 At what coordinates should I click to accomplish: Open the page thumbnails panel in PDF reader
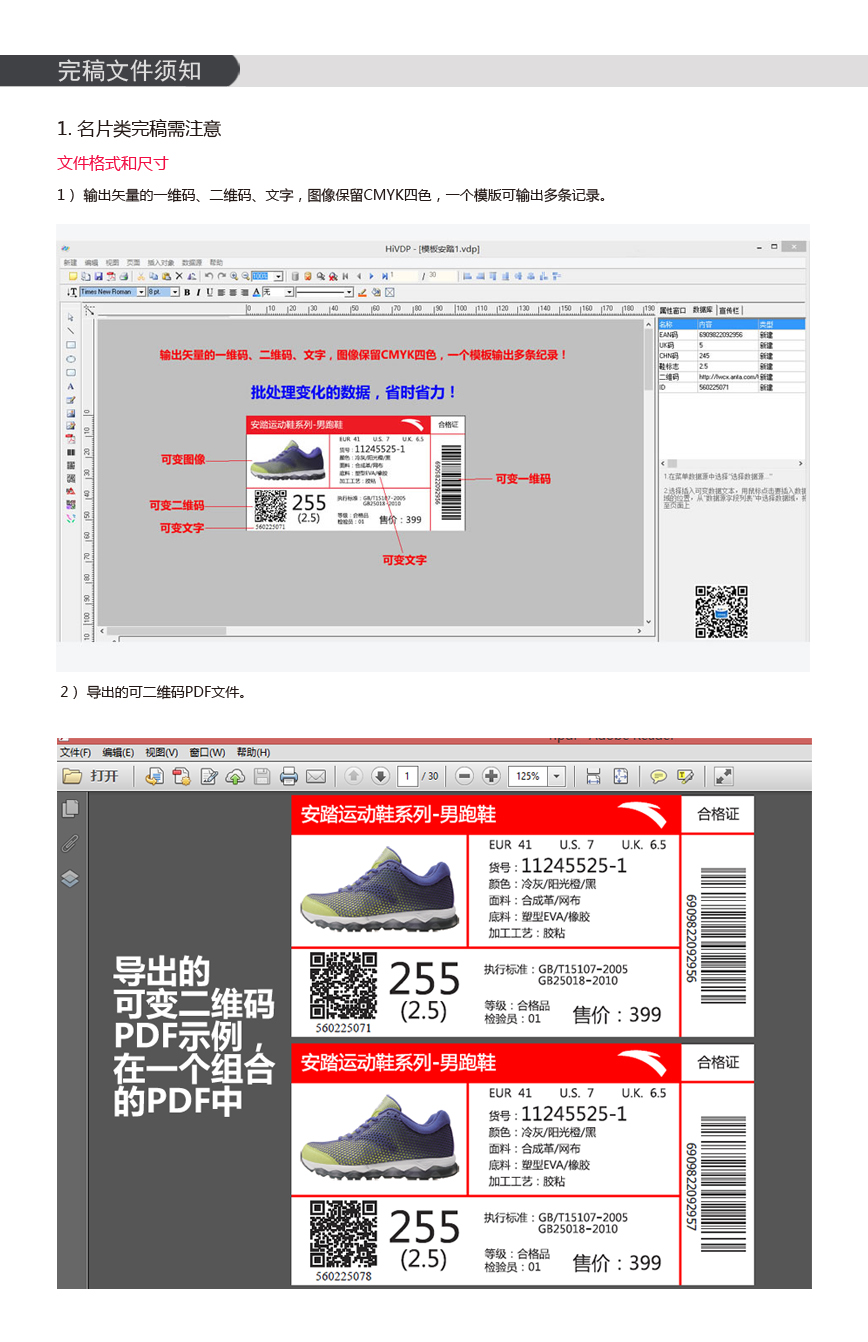coord(70,809)
